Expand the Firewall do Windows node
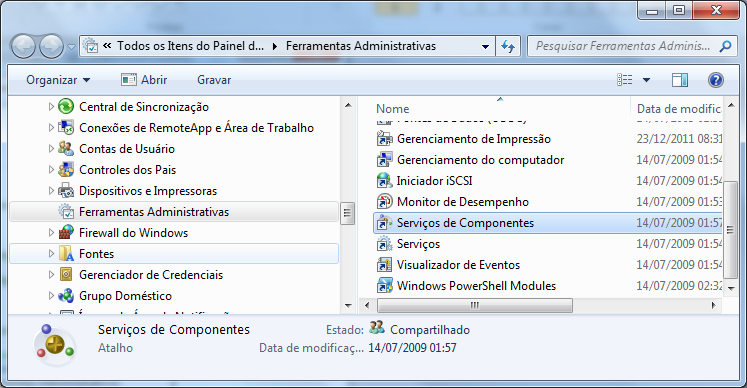The image size is (747, 388). [51, 233]
